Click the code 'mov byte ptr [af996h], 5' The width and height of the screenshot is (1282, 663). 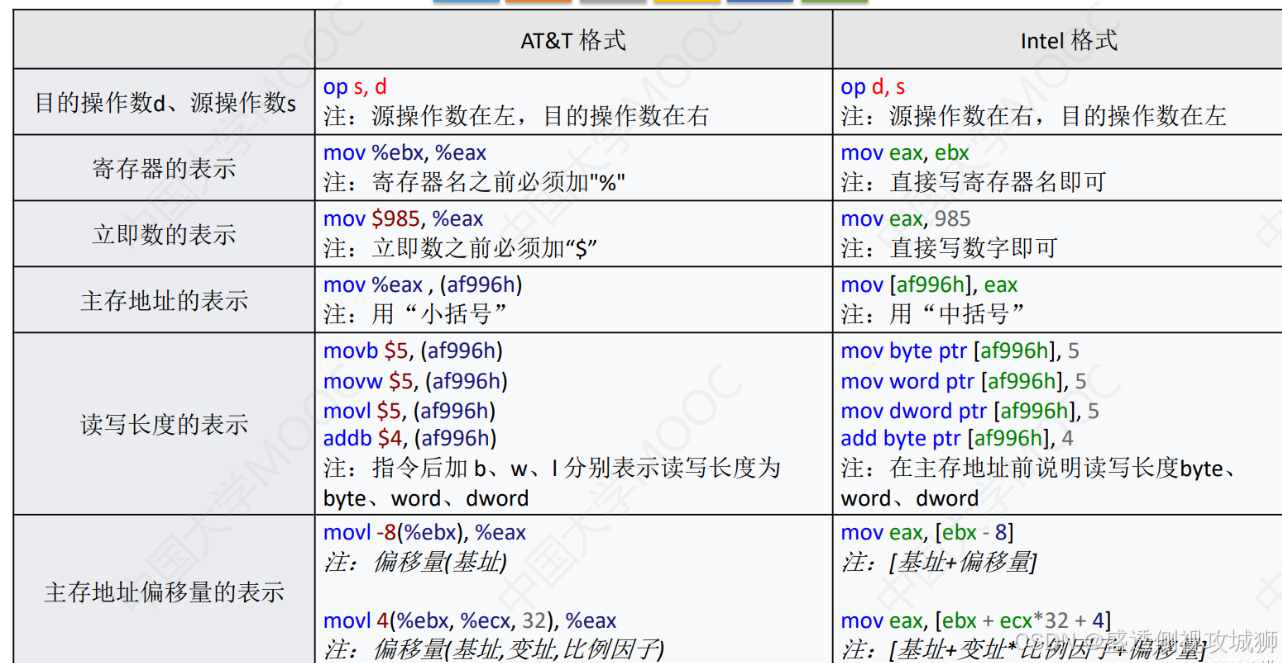tap(960, 351)
